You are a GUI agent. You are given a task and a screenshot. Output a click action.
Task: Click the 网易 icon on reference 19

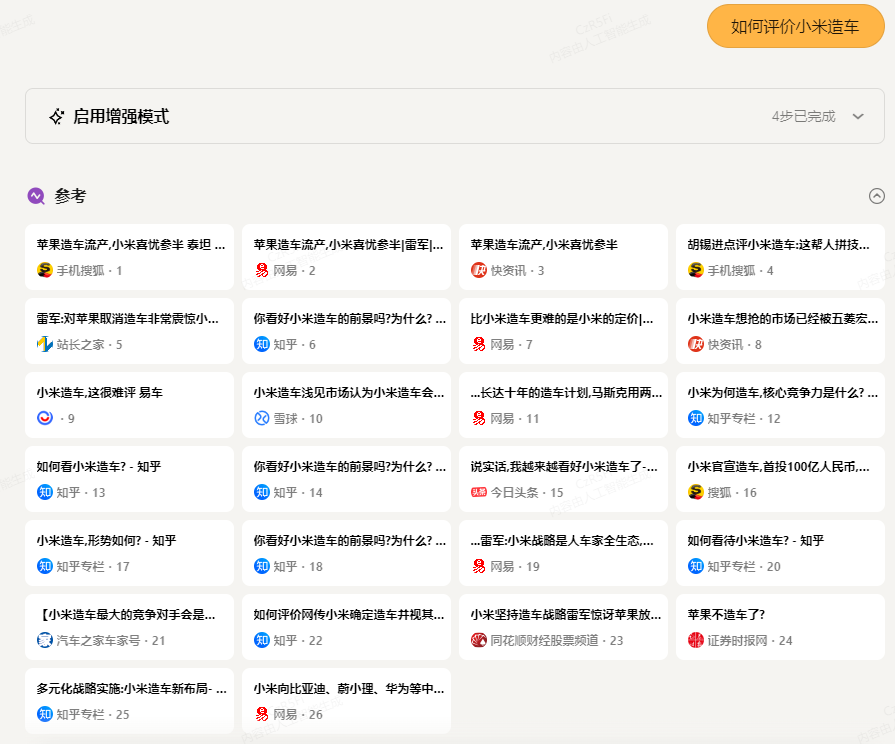coord(478,566)
